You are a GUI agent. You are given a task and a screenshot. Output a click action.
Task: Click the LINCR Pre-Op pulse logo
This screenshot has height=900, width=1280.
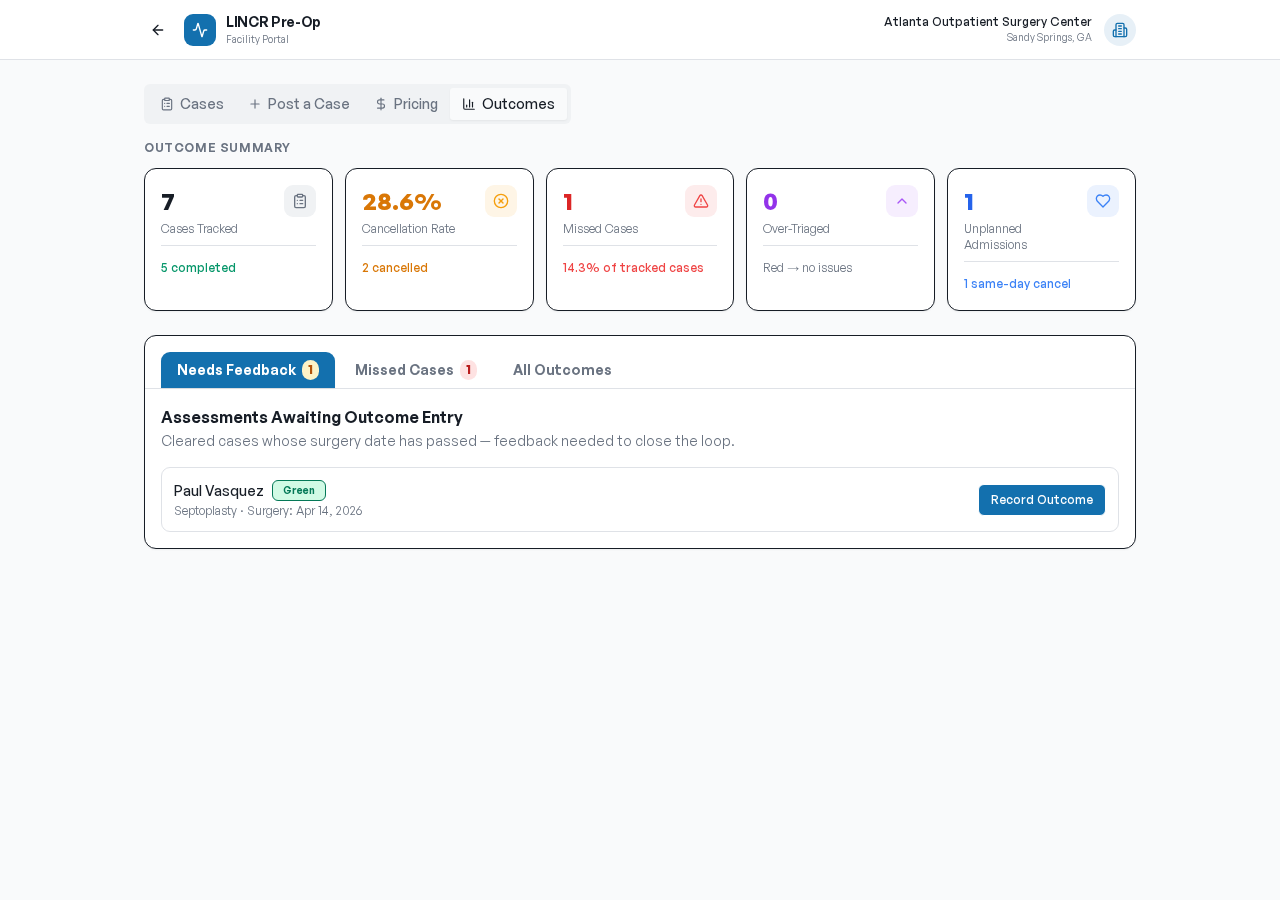(x=200, y=30)
